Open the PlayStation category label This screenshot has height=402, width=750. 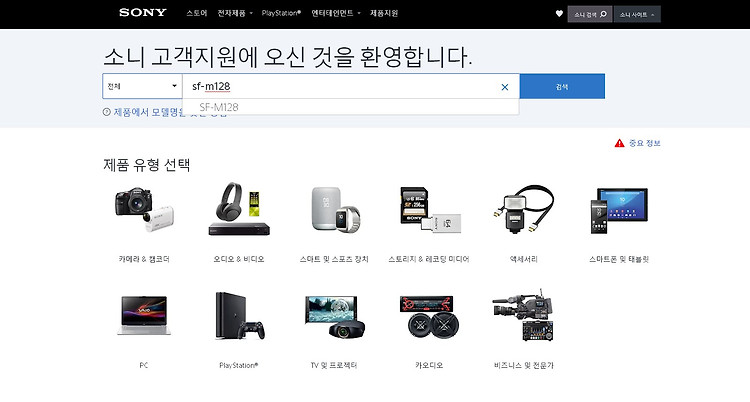pyautogui.click(x=239, y=365)
